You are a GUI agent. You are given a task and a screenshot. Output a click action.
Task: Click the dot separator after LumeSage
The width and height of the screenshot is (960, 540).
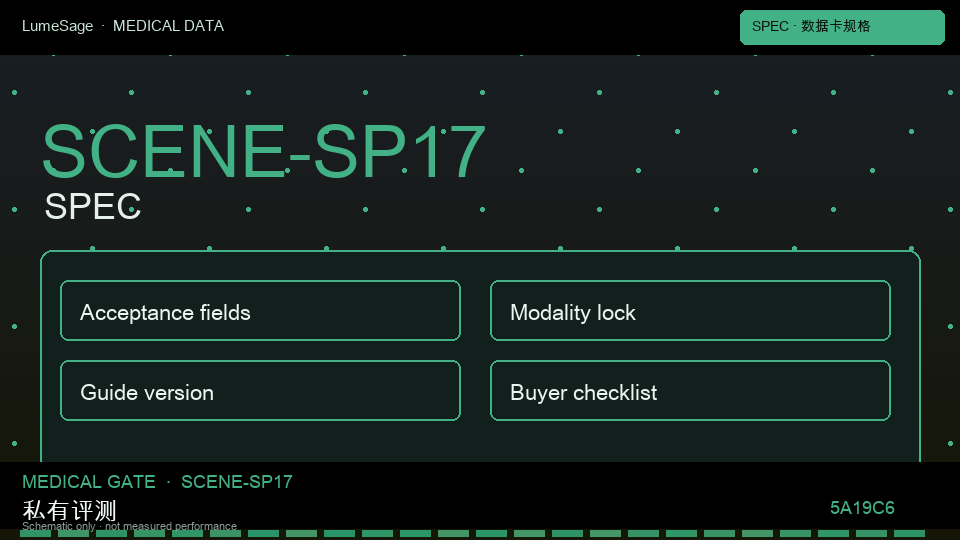[103, 26]
